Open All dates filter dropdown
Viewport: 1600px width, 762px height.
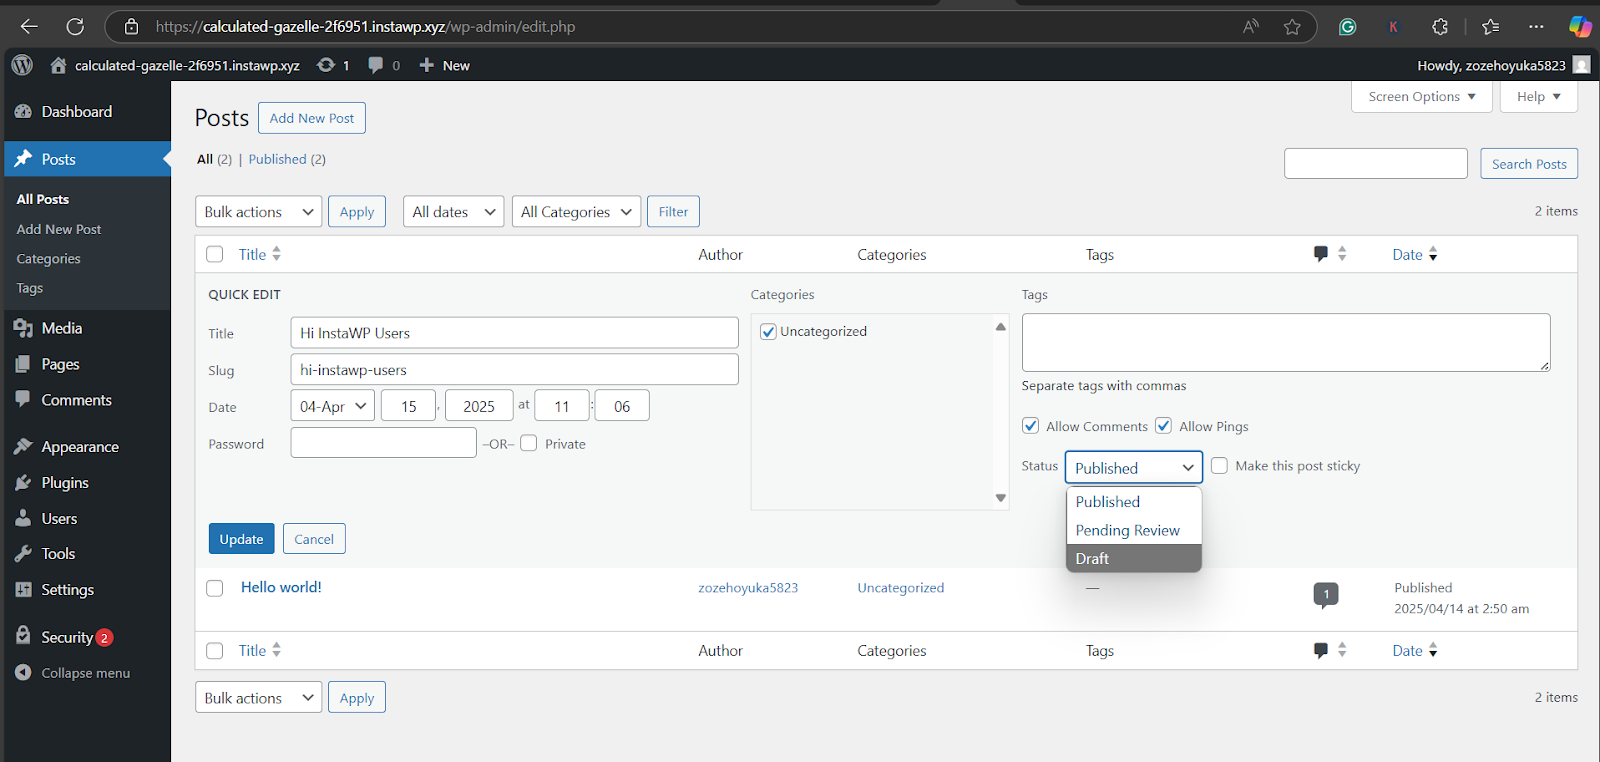coord(454,211)
